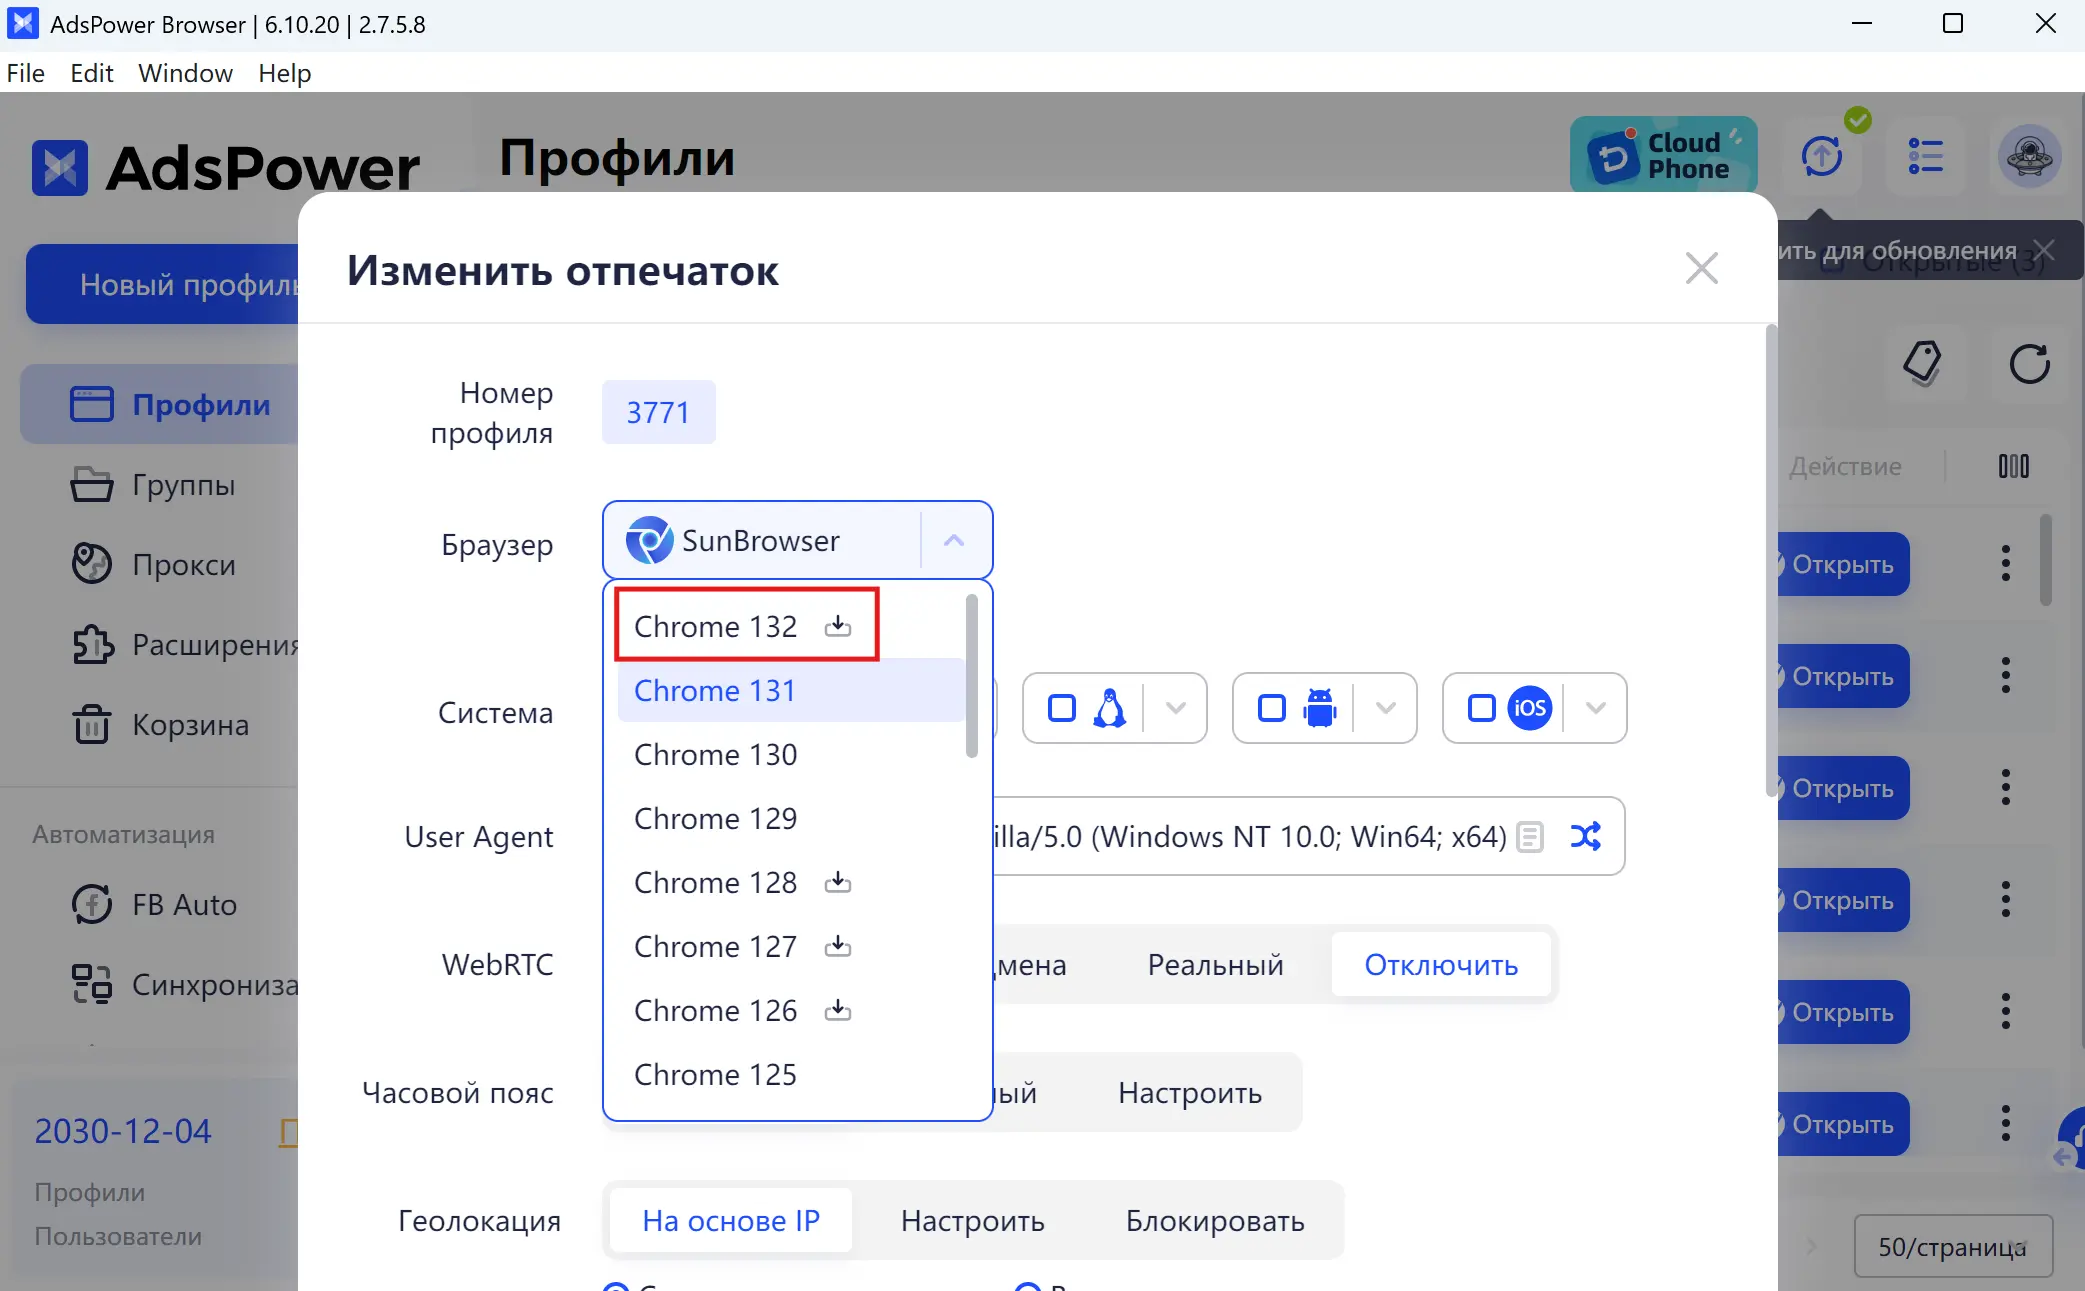
Task: Click the browser version list scrollbar
Action: (x=972, y=676)
